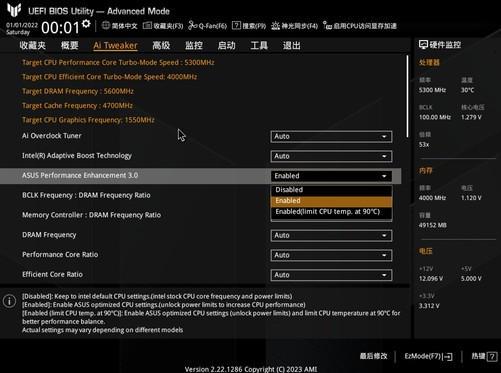Screen dimensions: 501x373
Task: Click the 5.000 V voltage reading
Action: pyautogui.click(x=471, y=279)
